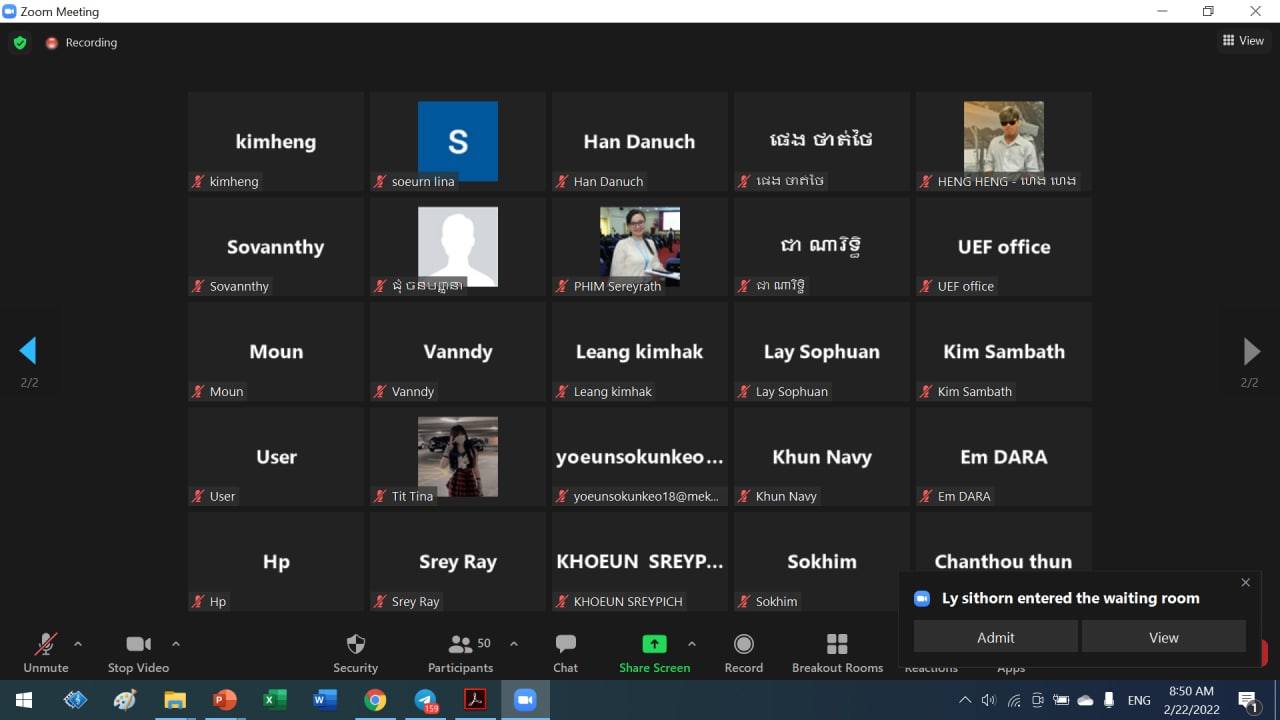Open the Chat panel
Screen dimensions: 1280x720
pos(565,644)
